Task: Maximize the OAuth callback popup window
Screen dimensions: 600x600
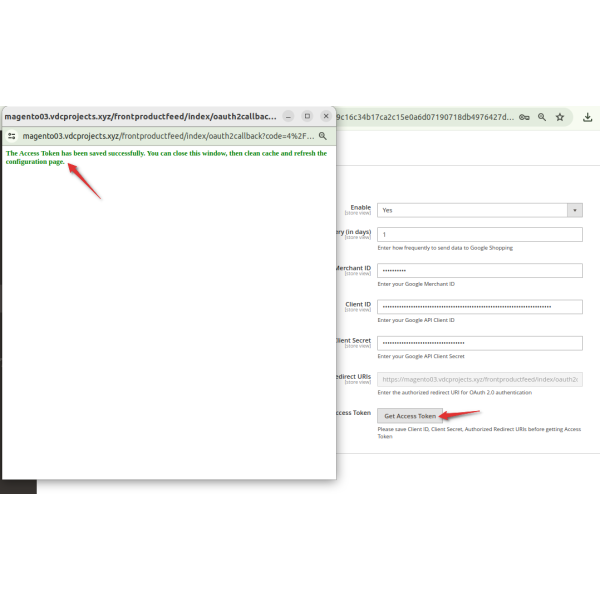Action: click(307, 116)
